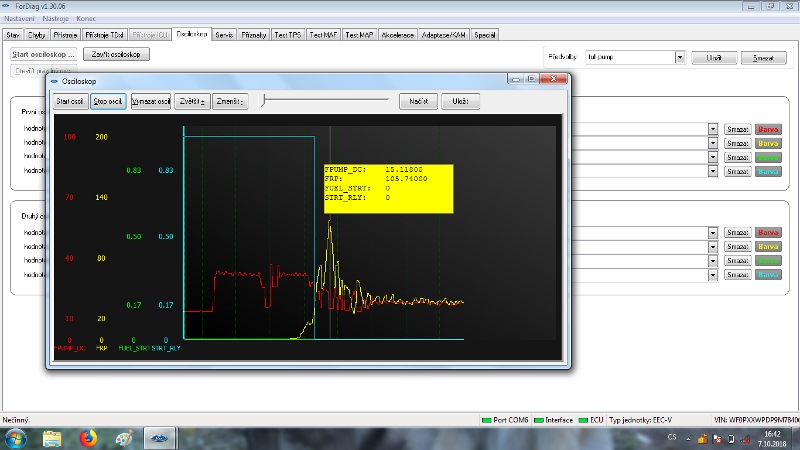This screenshot has height=450, width=800.
Task: Click the Zvětšit zoom-in button
Action: tap(192, 101)
